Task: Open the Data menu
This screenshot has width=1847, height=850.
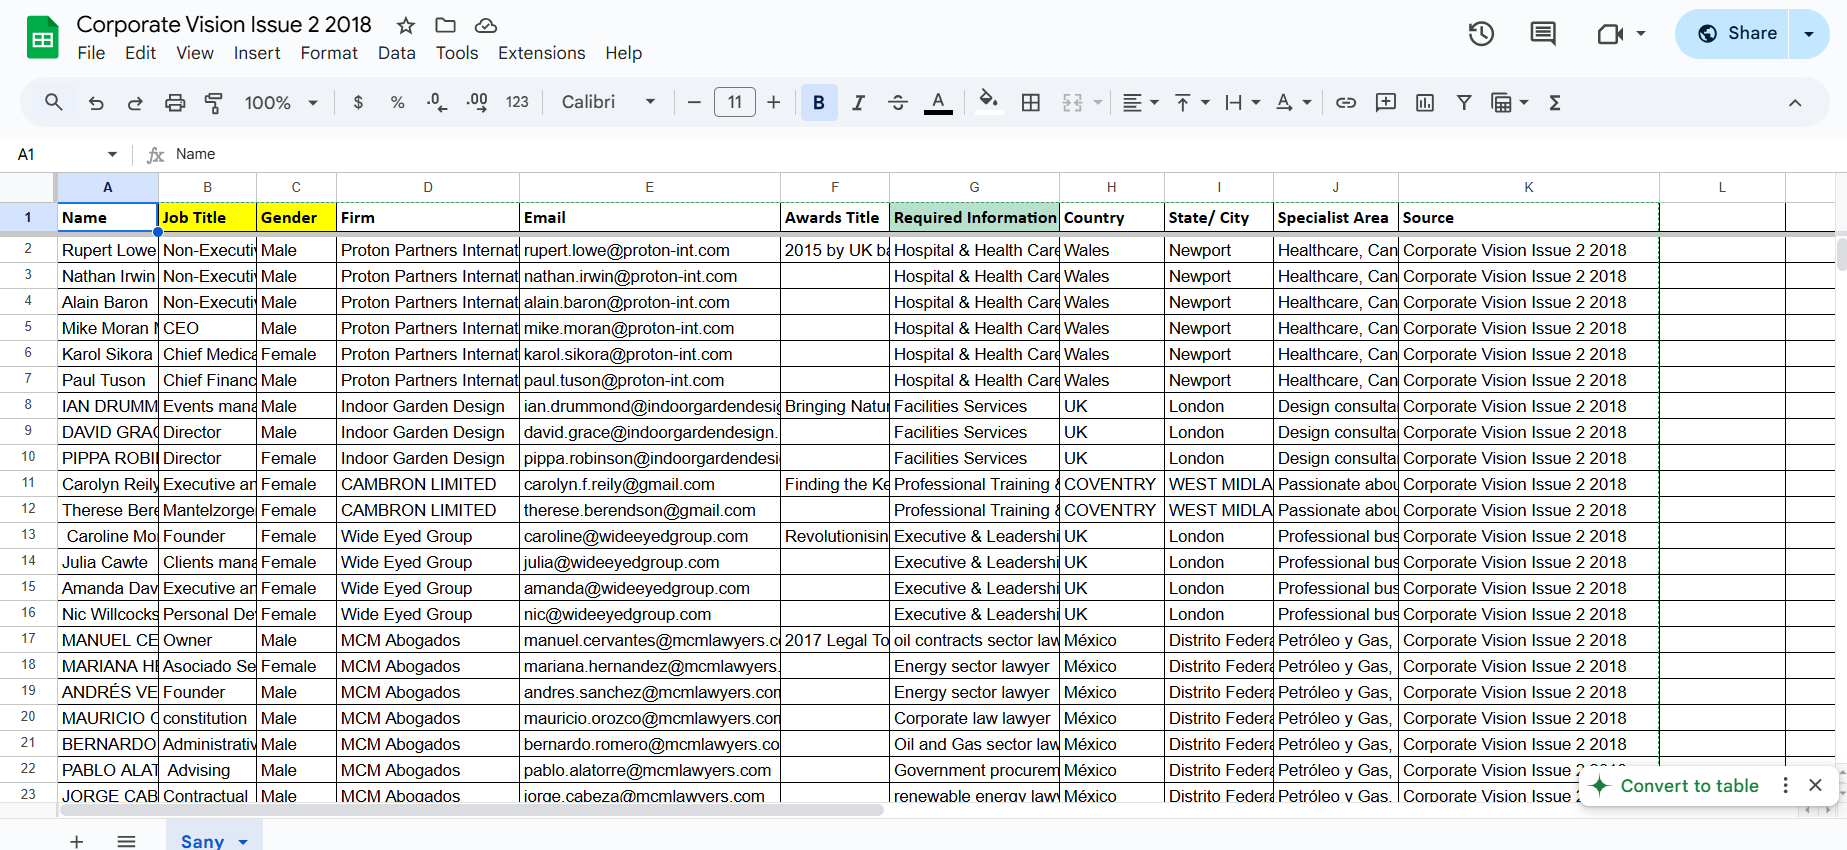Action: (x=397, y=53)
